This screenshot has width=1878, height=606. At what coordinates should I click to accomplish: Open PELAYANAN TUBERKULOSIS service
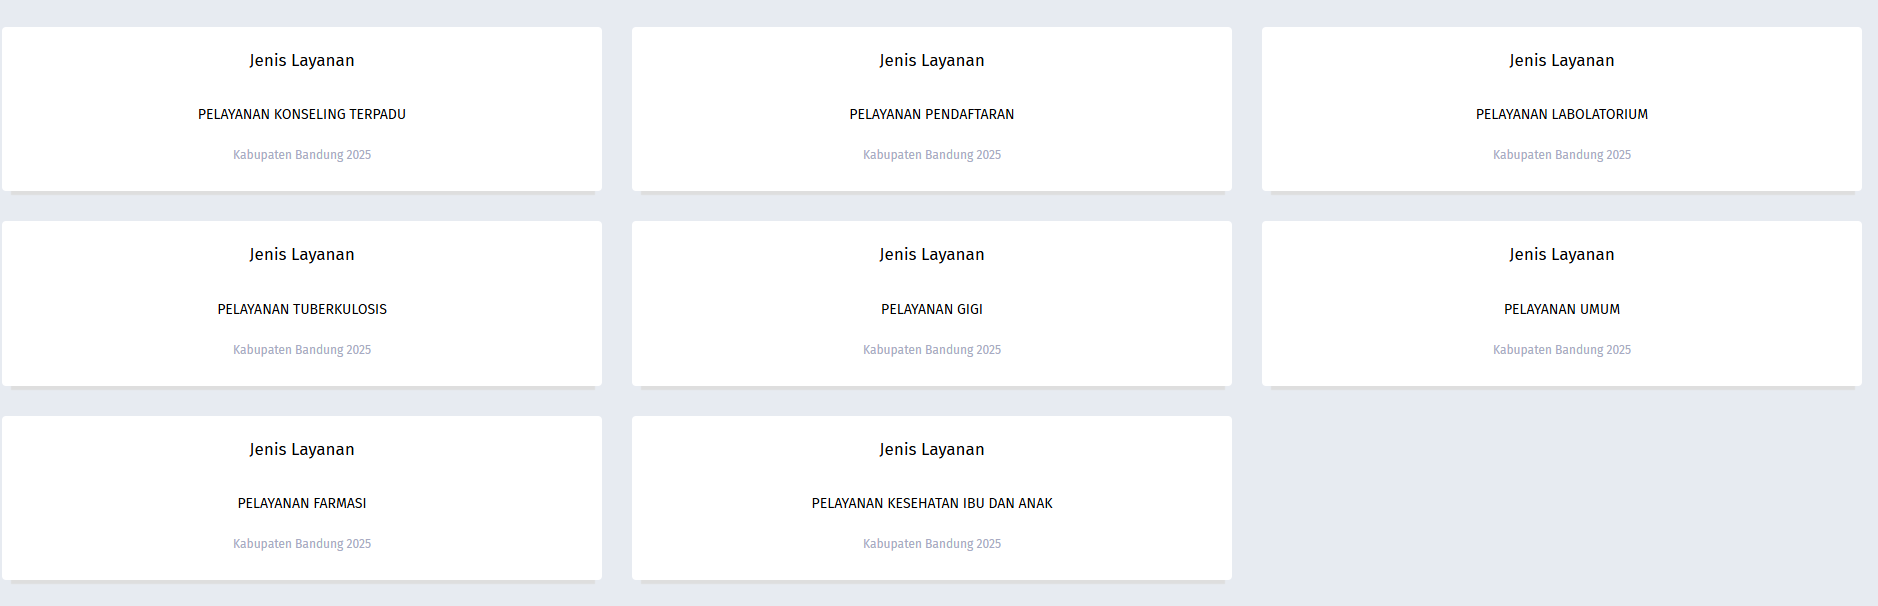pos(301,309)
